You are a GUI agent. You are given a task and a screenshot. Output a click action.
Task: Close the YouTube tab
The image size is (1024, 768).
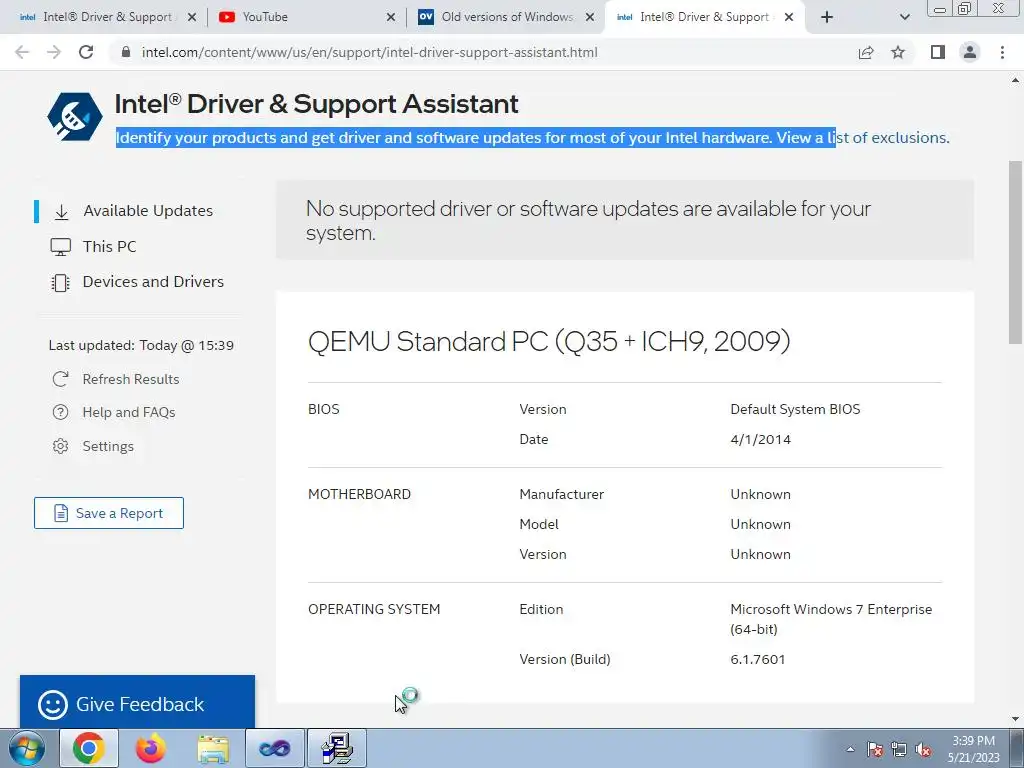[391, 17]
